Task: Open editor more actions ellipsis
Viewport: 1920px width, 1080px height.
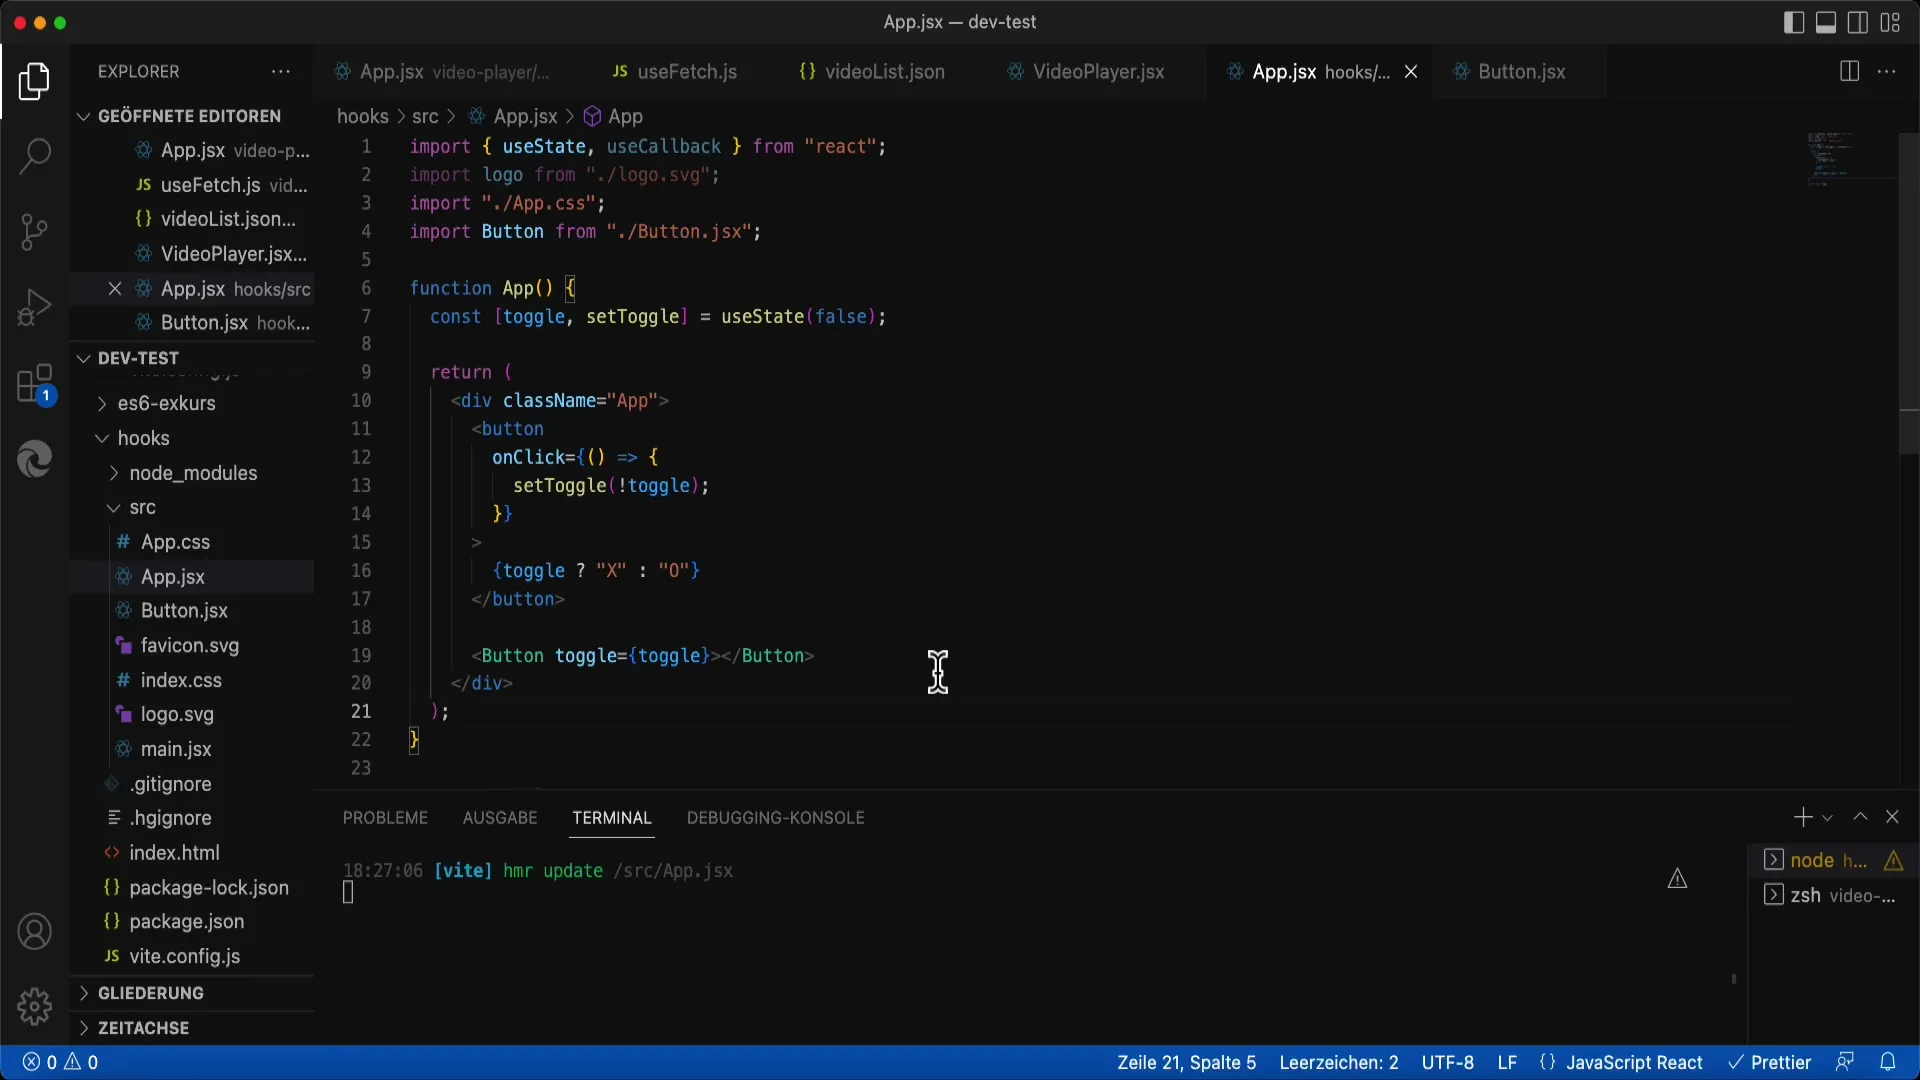Action: 1886,72
